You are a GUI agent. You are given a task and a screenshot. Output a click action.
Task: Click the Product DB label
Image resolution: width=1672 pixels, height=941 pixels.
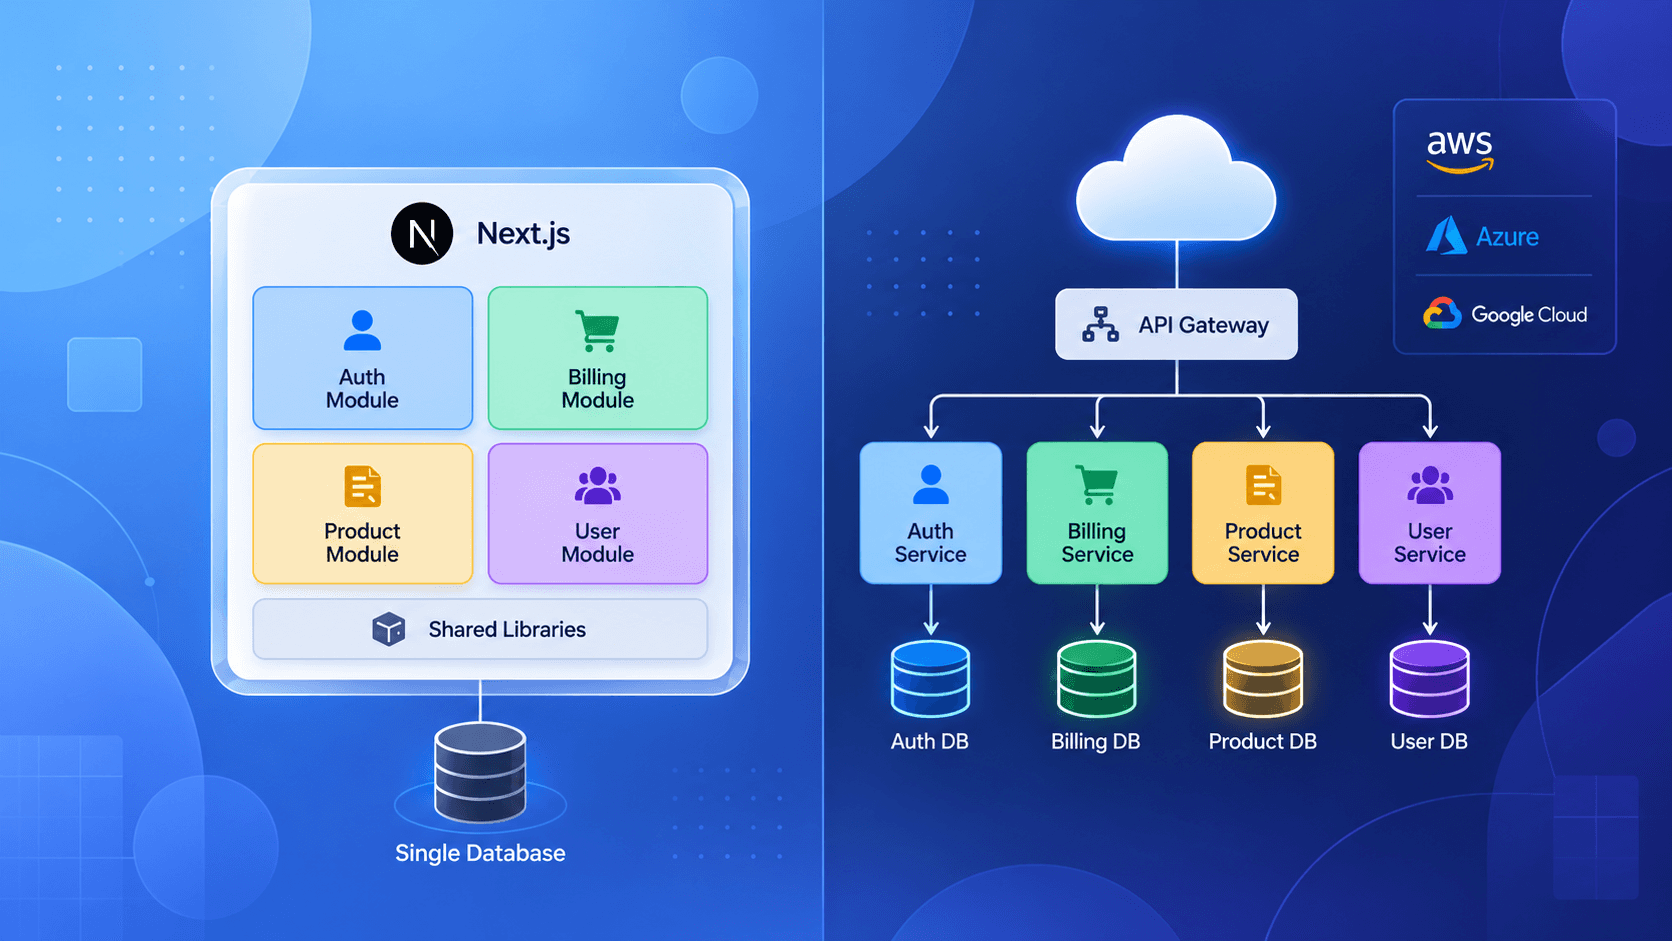(1263, 741)
